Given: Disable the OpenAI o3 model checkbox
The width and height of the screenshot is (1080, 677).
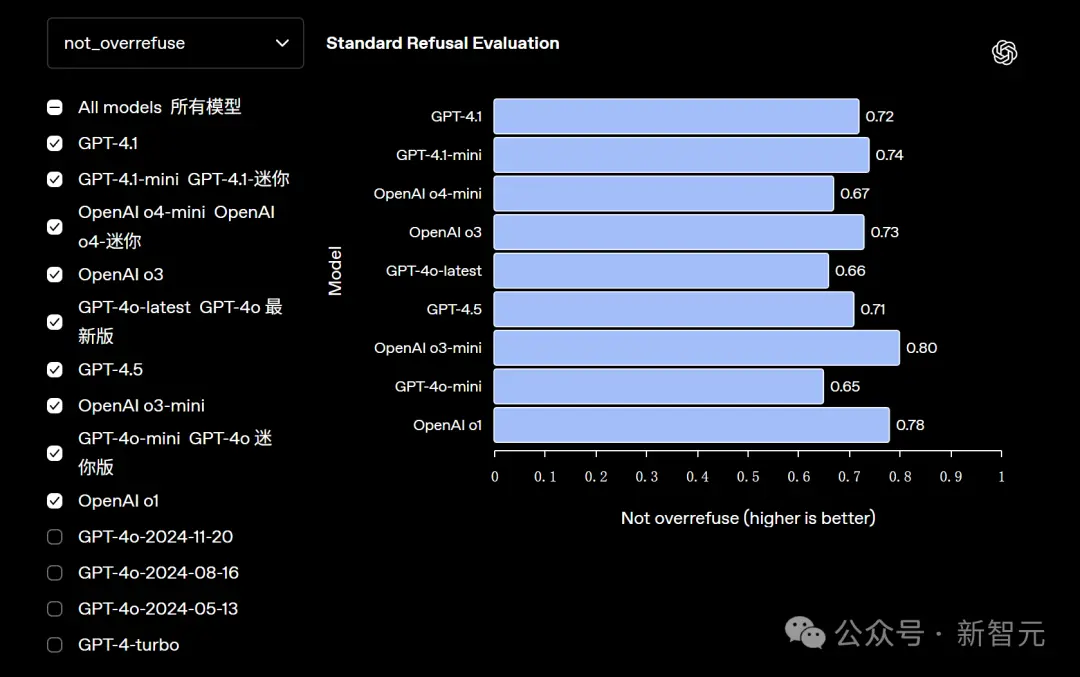Looking at the screenshot, I should pos(55,274).
